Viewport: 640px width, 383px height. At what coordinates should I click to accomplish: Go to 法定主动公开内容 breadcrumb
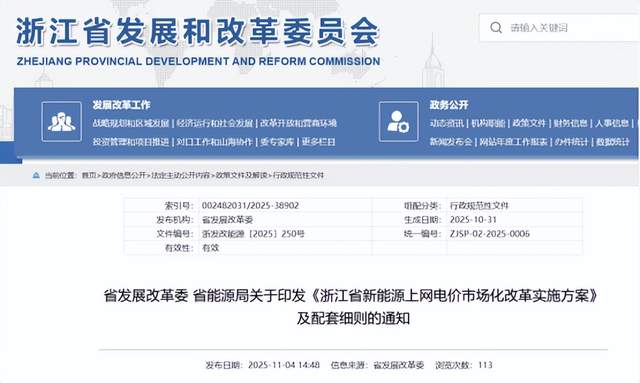point(180,175)
